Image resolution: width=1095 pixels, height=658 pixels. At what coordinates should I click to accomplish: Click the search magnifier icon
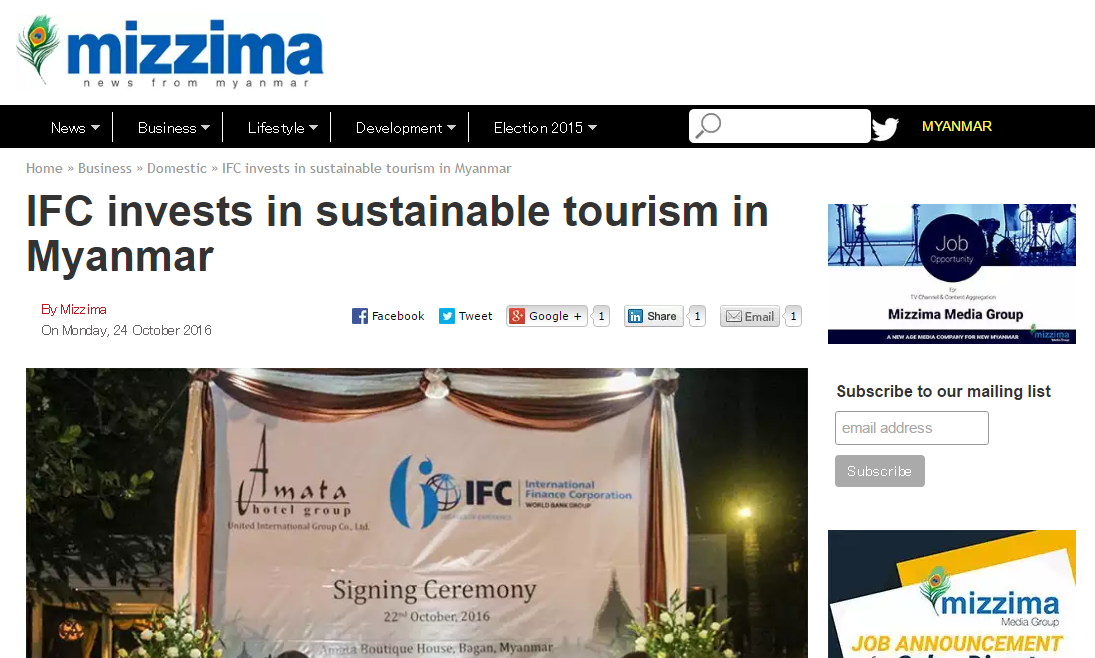click(708, 126)
